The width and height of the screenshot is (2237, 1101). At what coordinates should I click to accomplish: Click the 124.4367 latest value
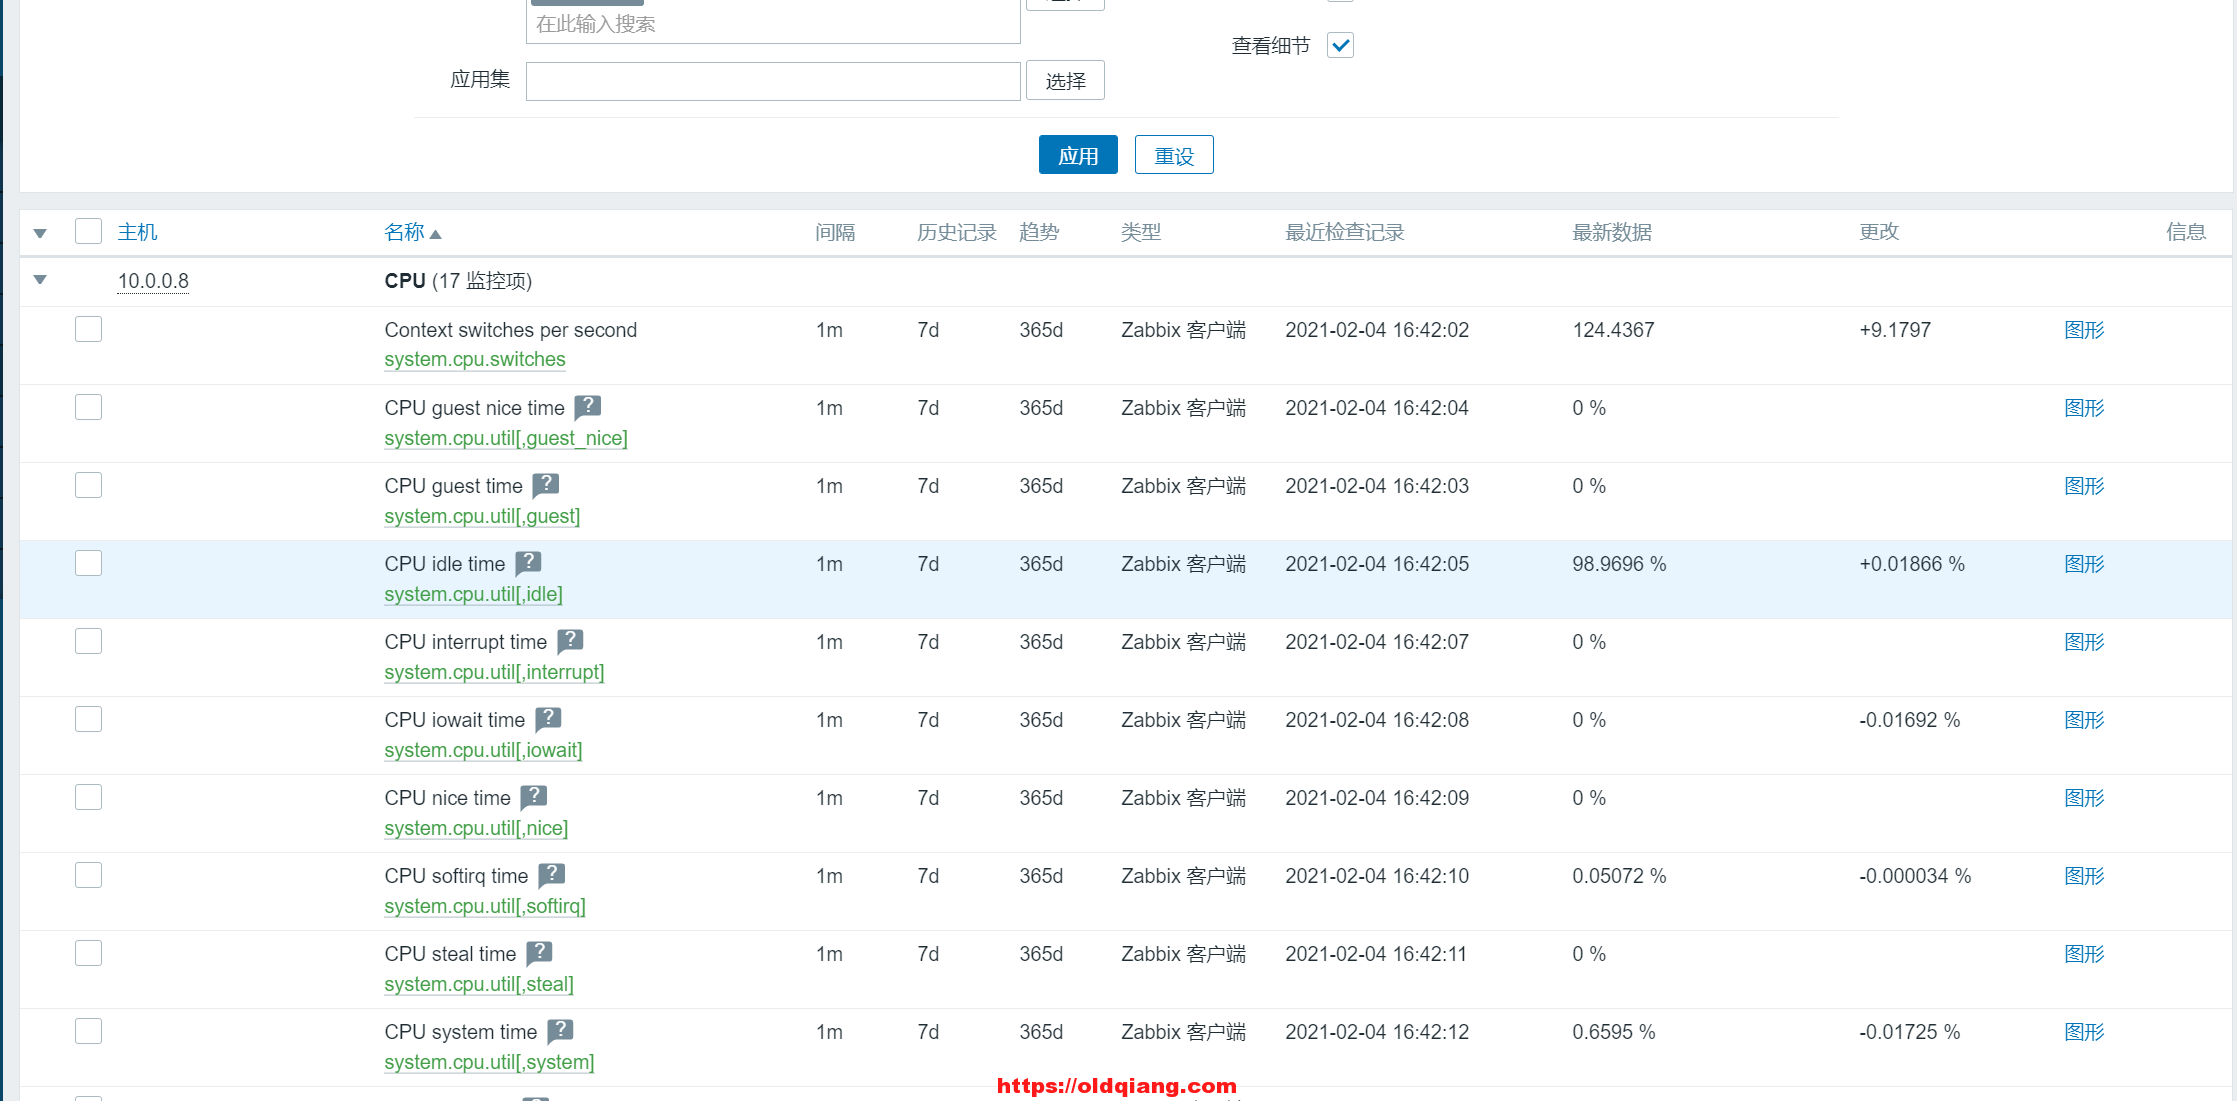[x=1613, y=330]
